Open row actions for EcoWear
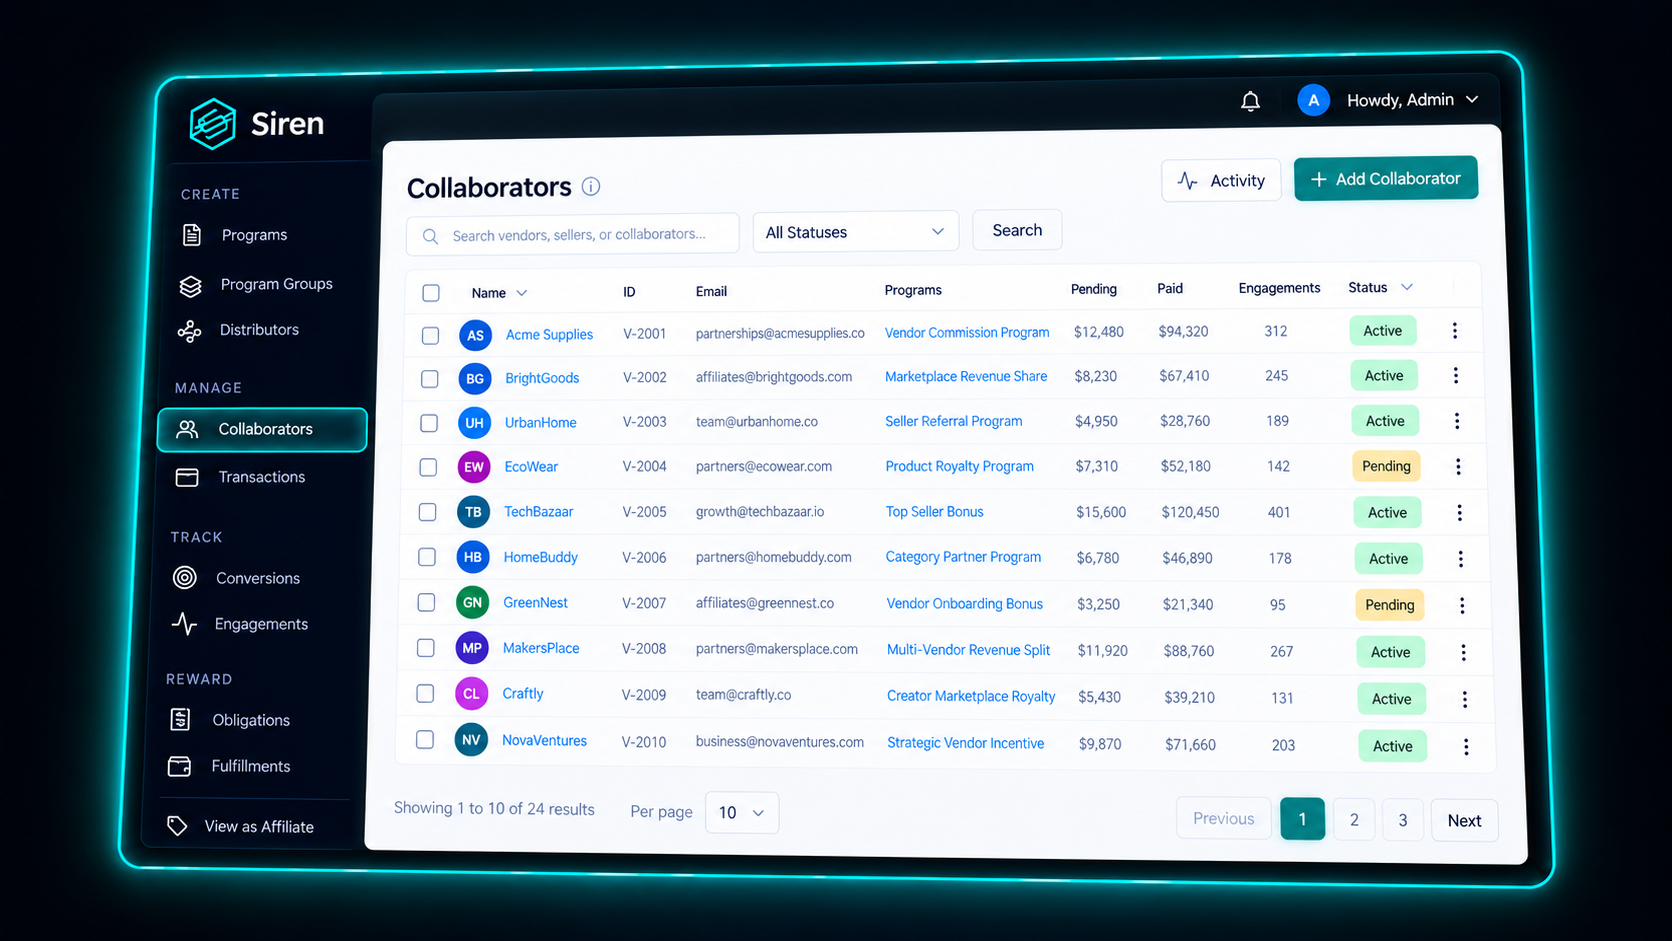This screenshot has height=941, width=1672. [x=1458, y=467]
